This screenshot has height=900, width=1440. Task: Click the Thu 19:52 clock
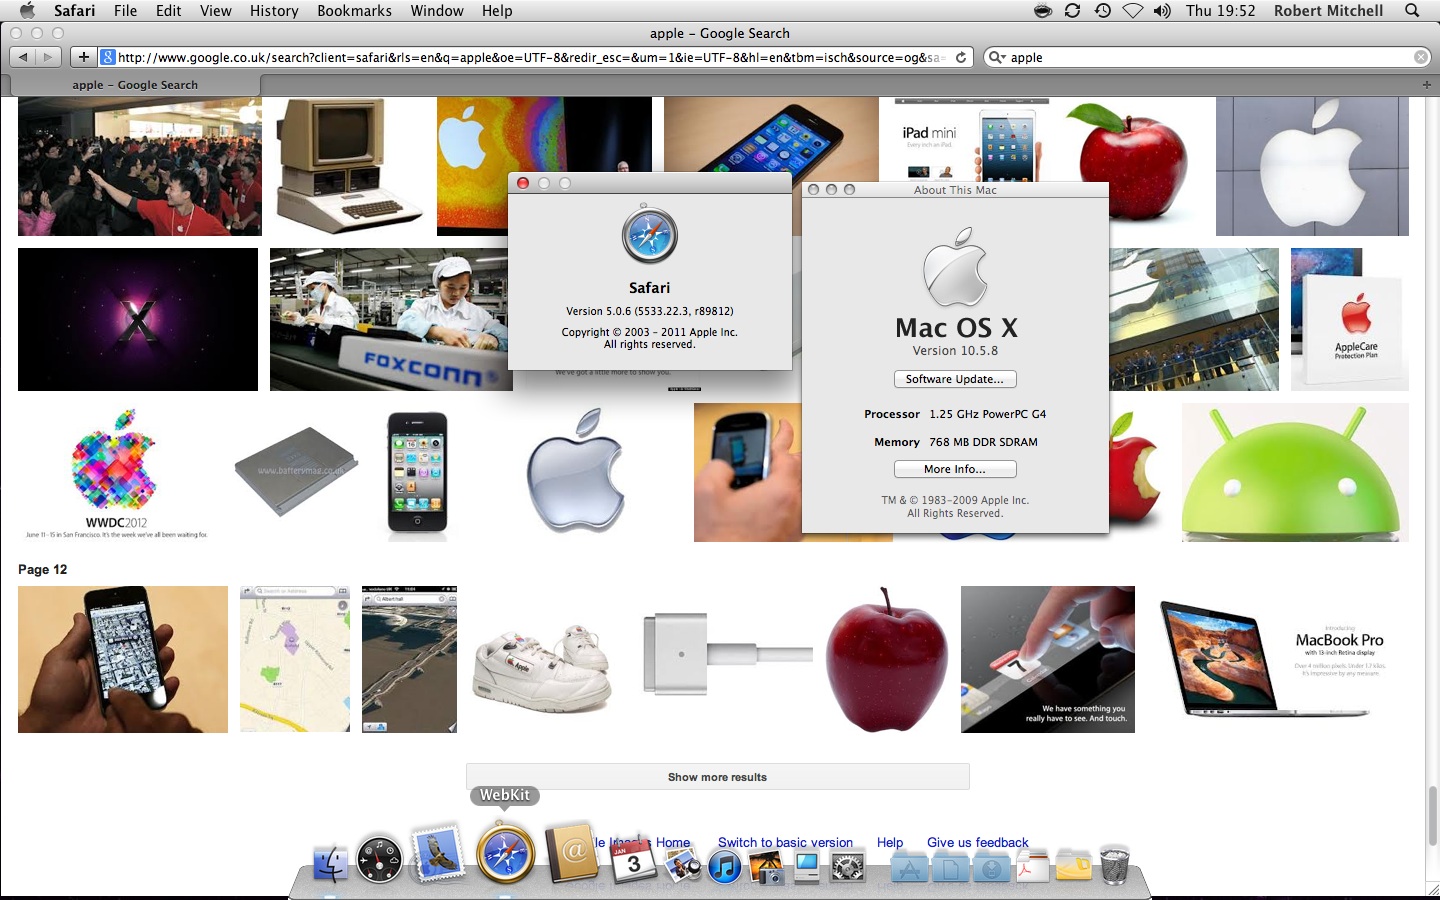pyautogui.click(x=1220, y=10)
